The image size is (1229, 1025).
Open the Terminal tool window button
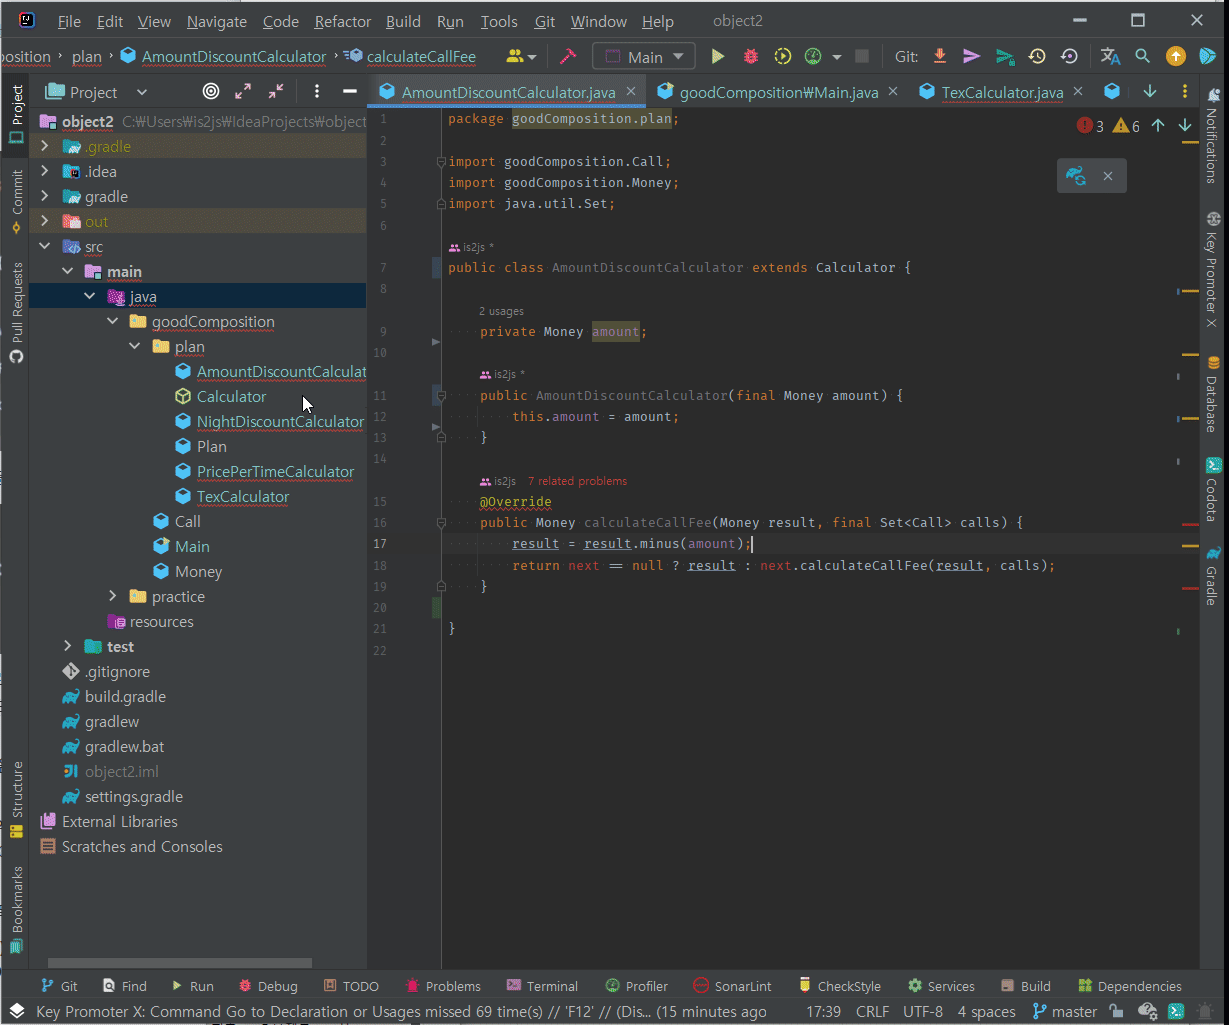click(542, 986)
